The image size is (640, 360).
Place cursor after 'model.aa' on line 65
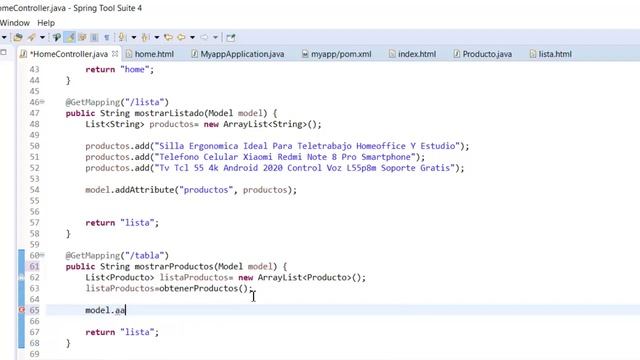[x=125, y=310]
